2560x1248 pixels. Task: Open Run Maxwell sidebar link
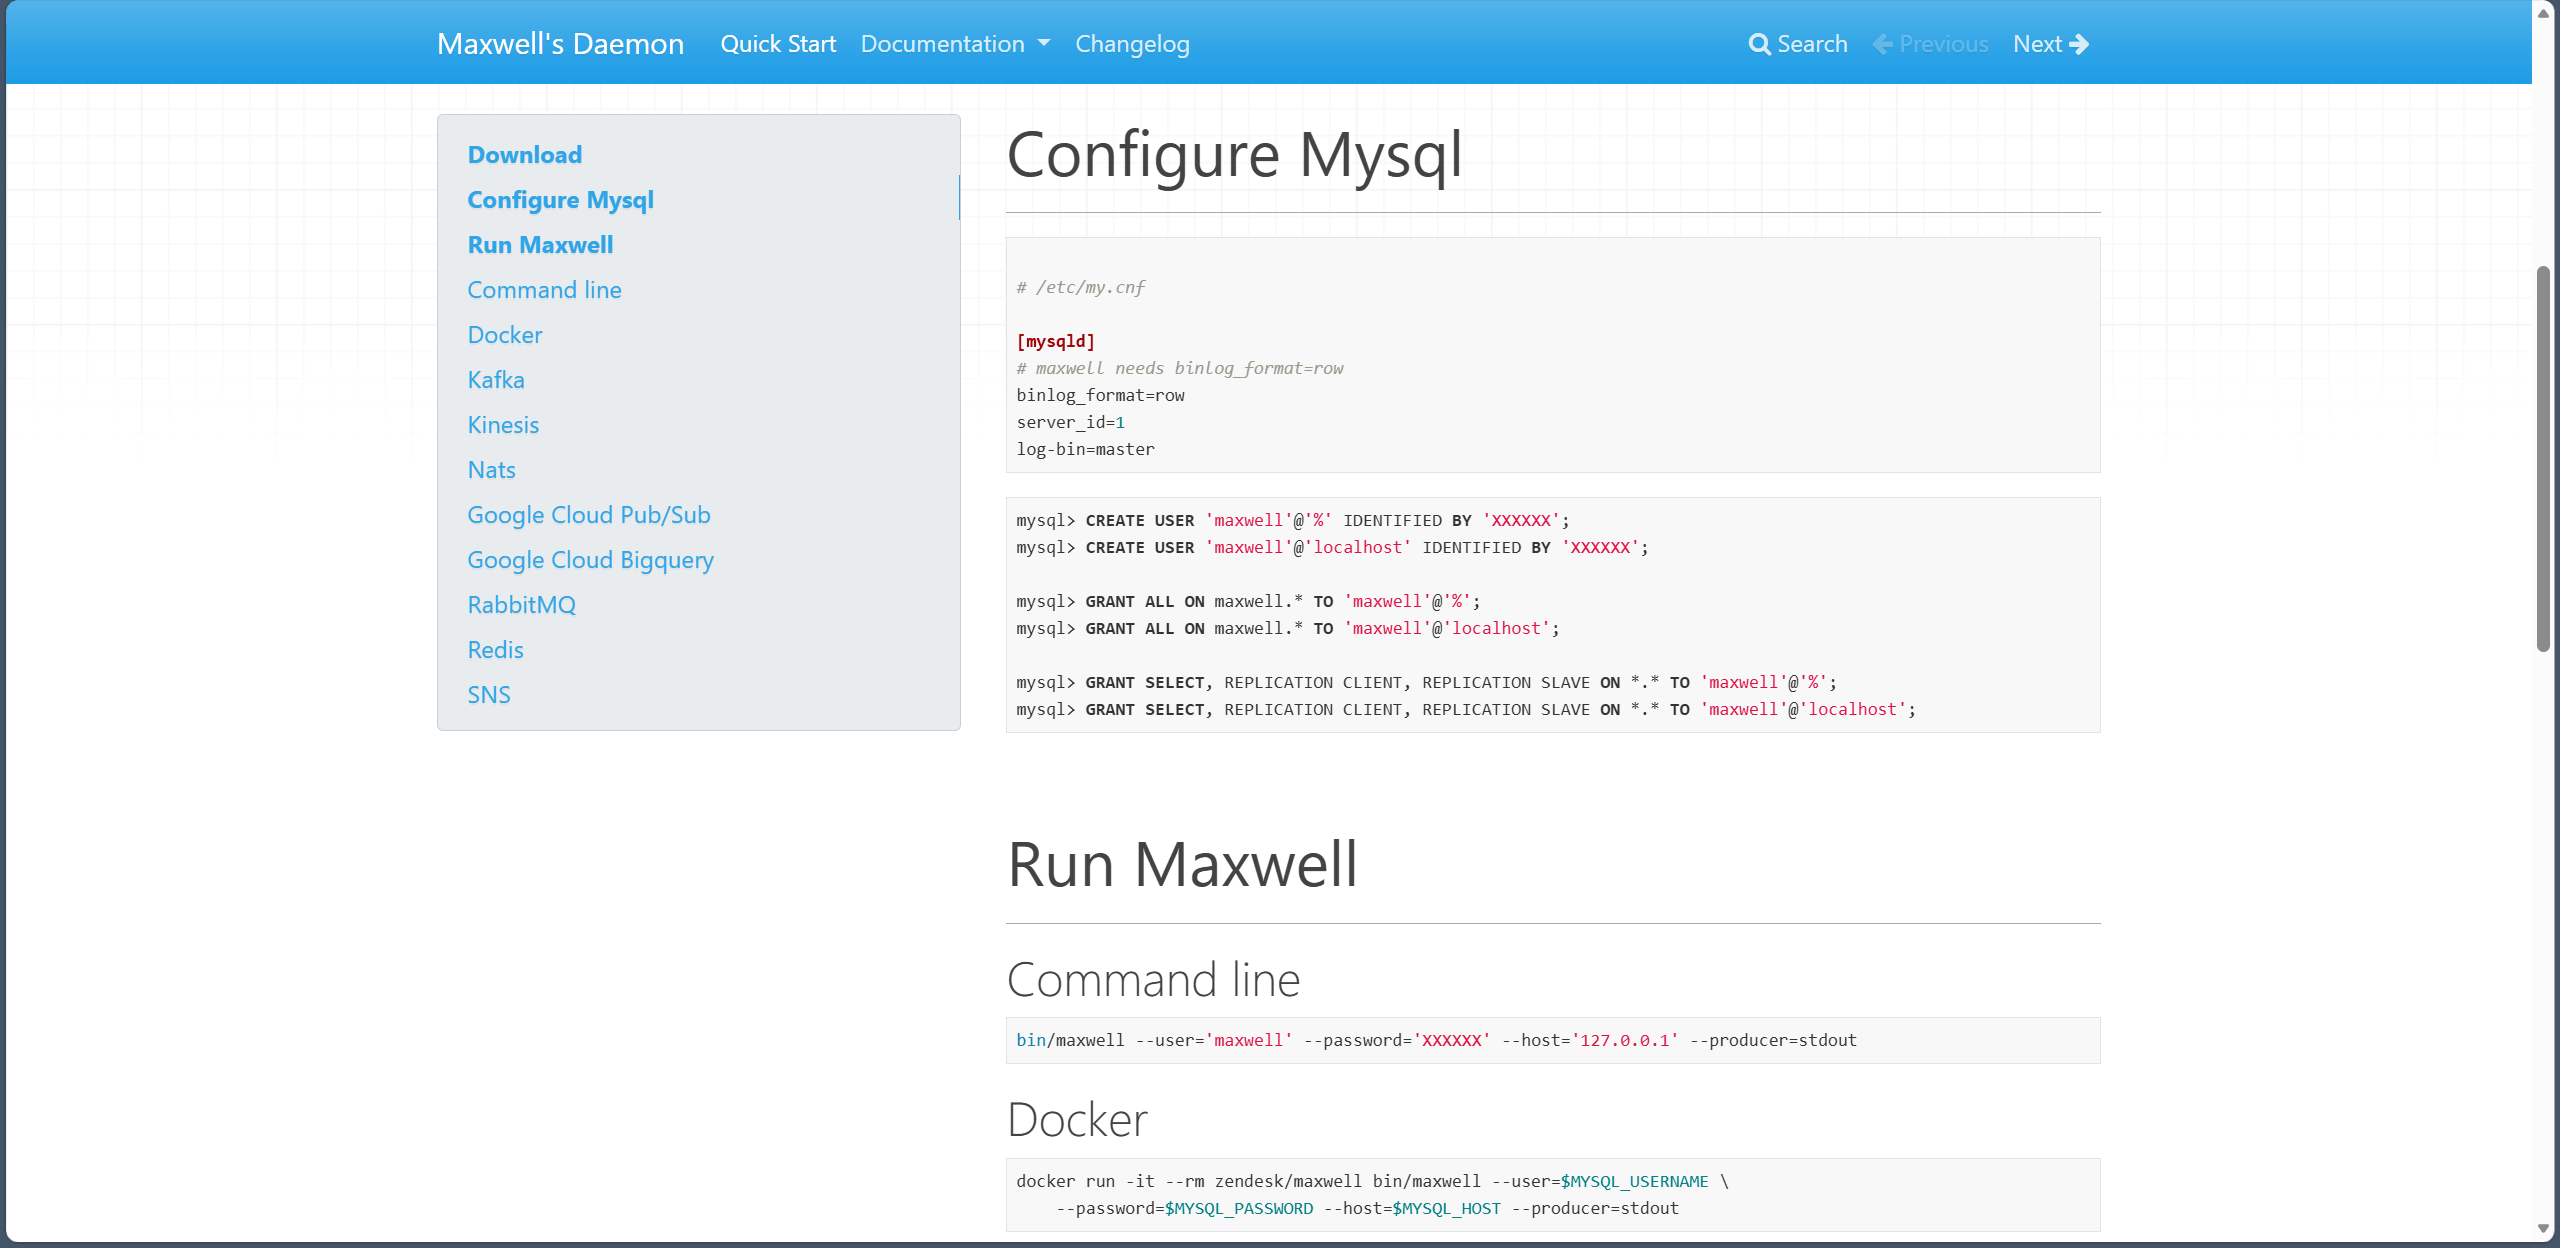pyautogui.click(x=541, y=245)
